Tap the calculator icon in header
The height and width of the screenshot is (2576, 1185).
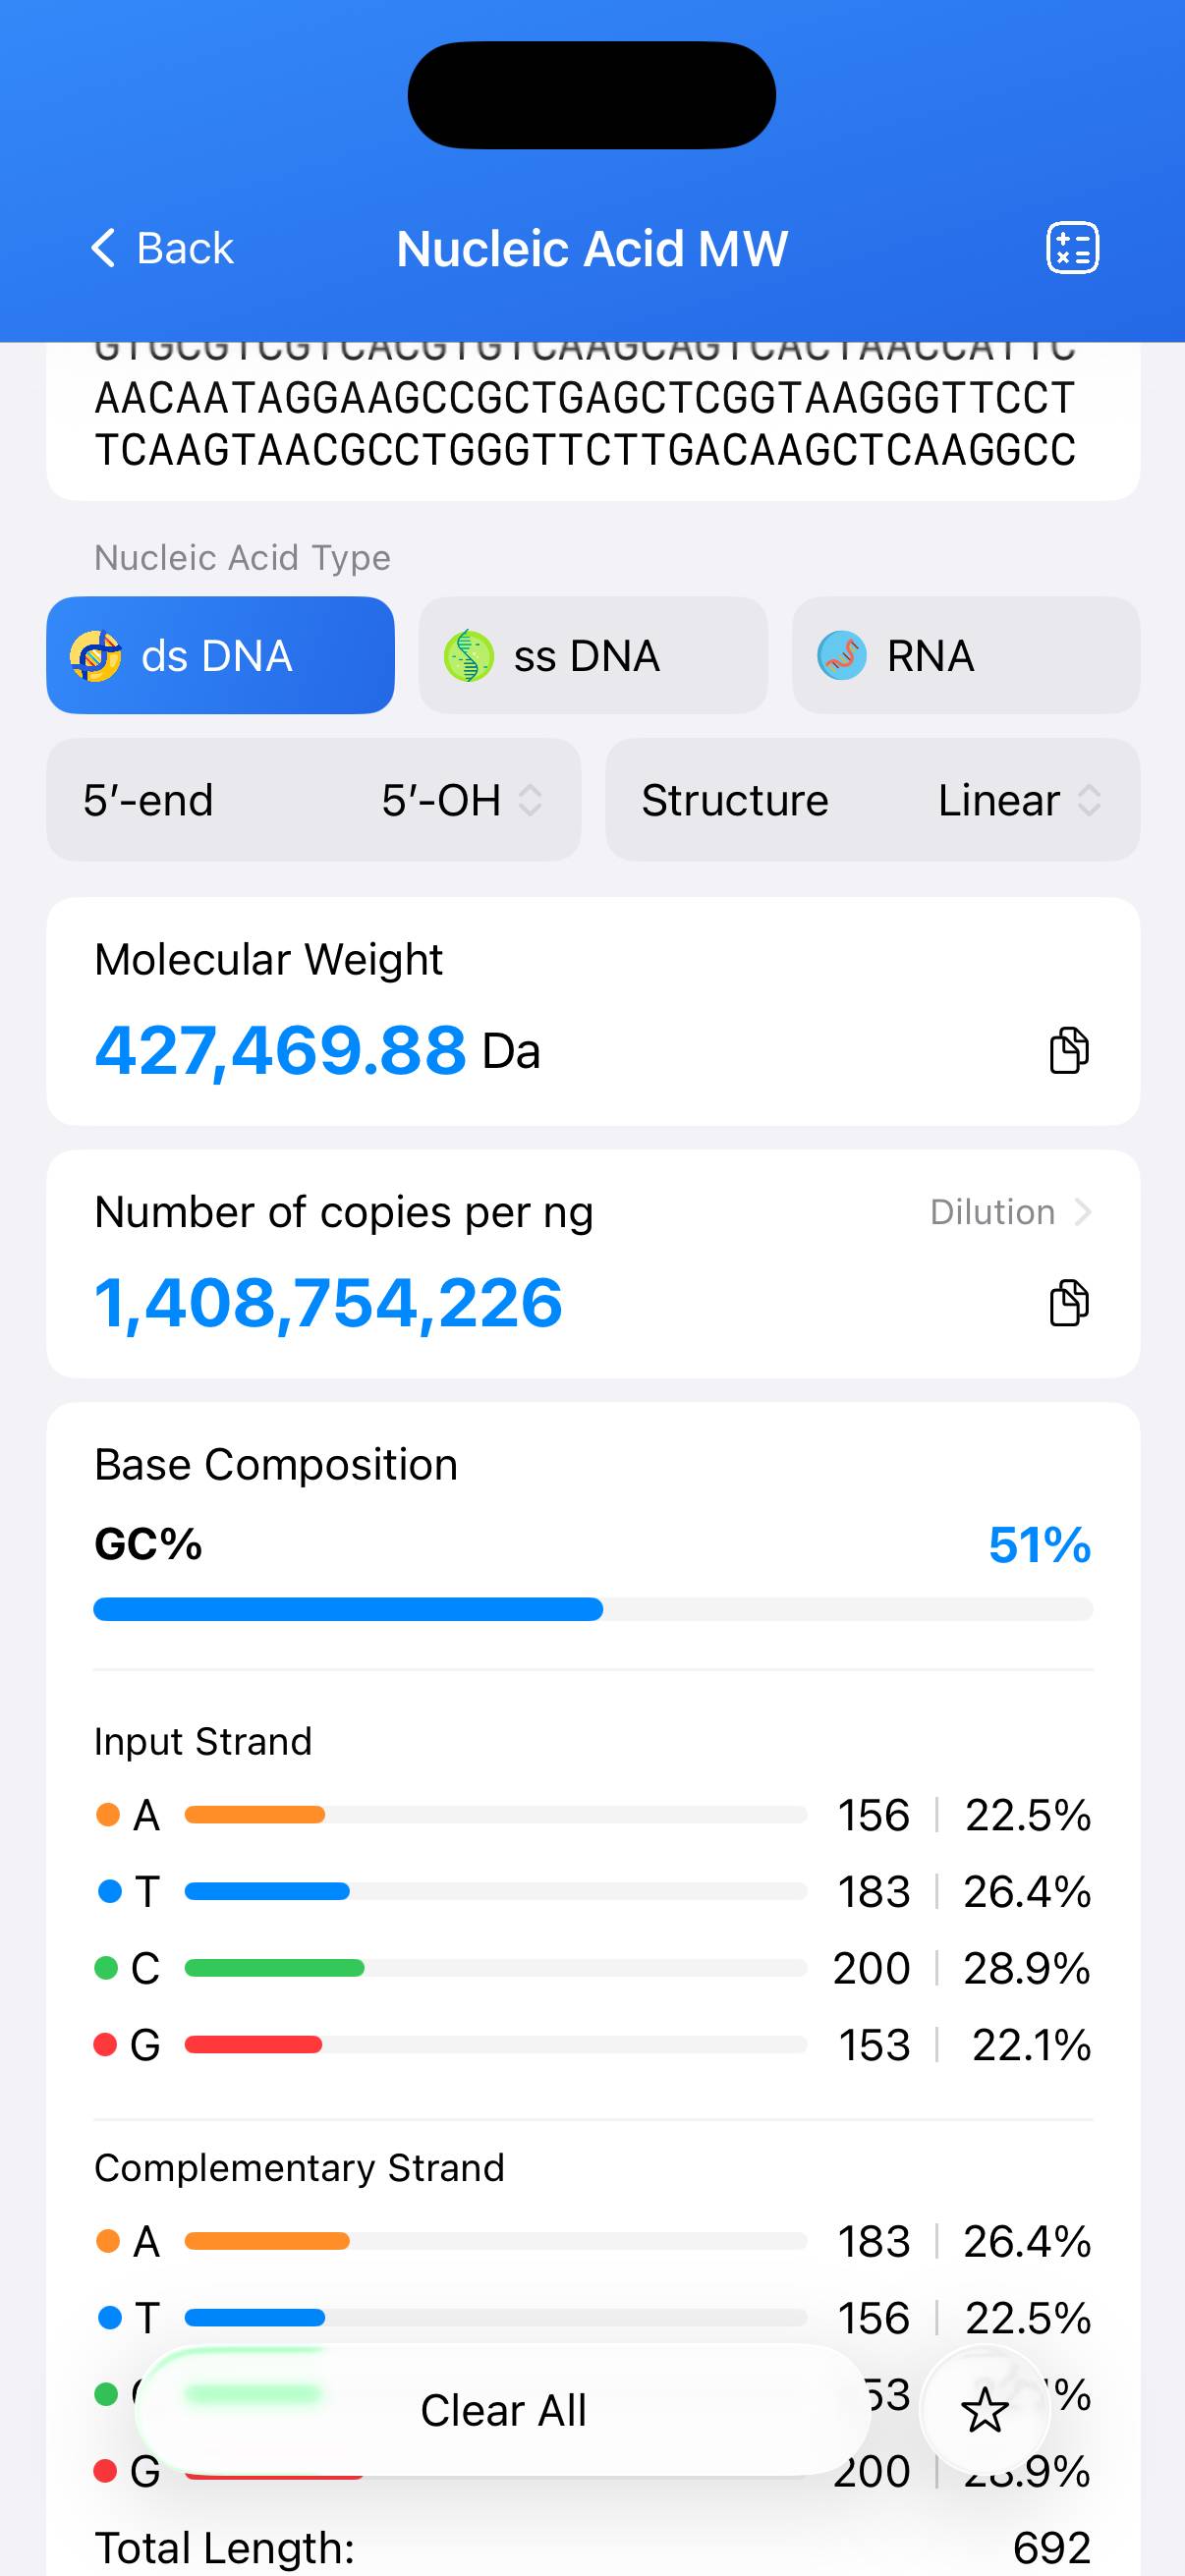point(1072,248)
